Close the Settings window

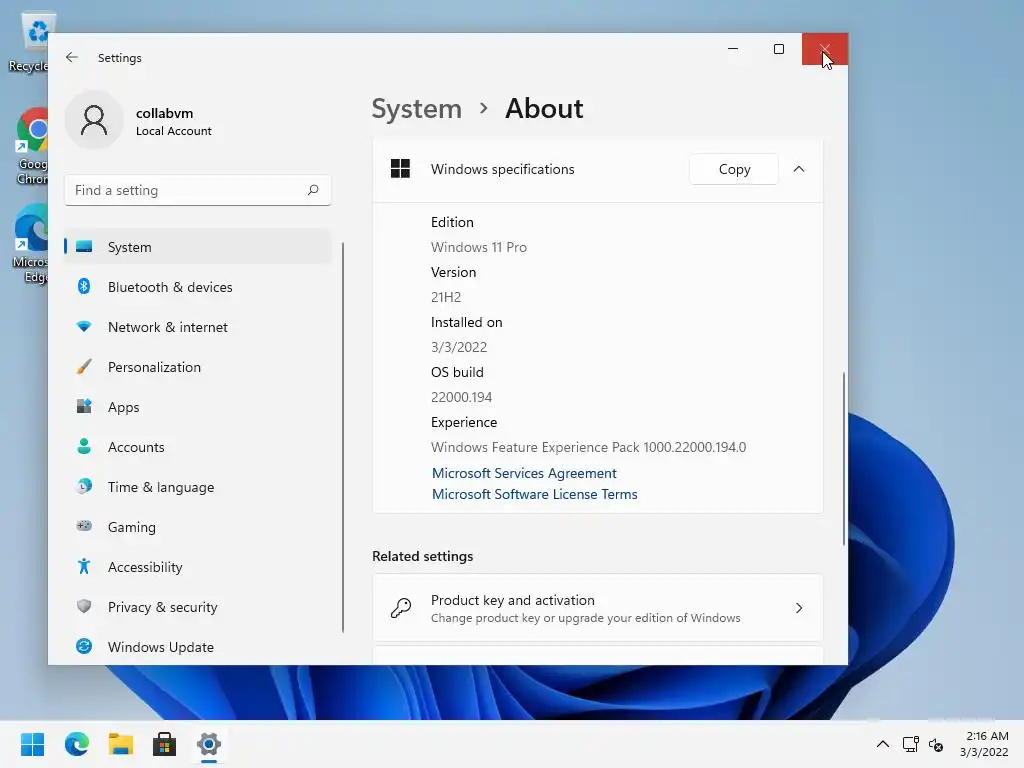coord(825,49)
